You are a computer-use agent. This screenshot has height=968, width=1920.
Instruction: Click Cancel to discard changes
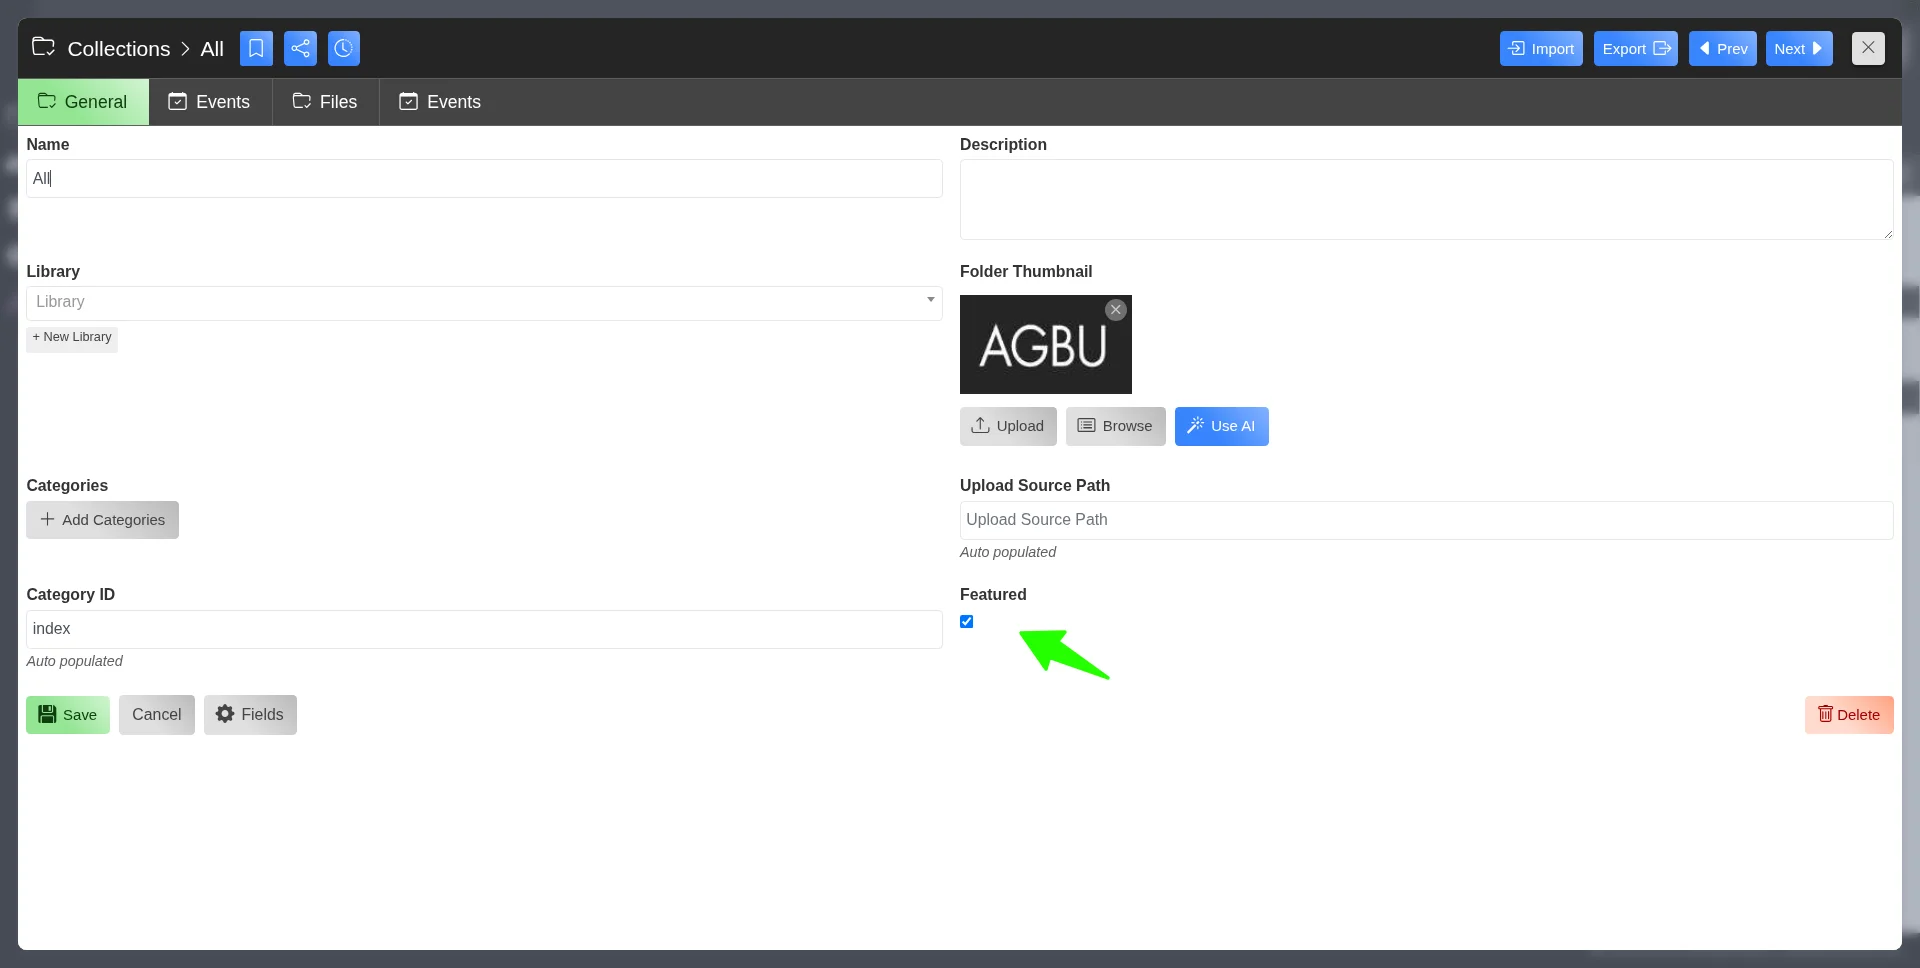pyautogui.click(x=156, y=715)
